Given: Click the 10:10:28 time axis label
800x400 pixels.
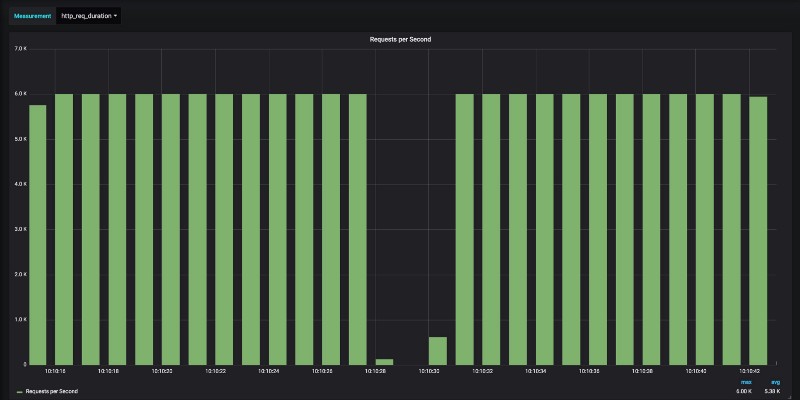Looking at the screenshot, I should pos(375,371).
